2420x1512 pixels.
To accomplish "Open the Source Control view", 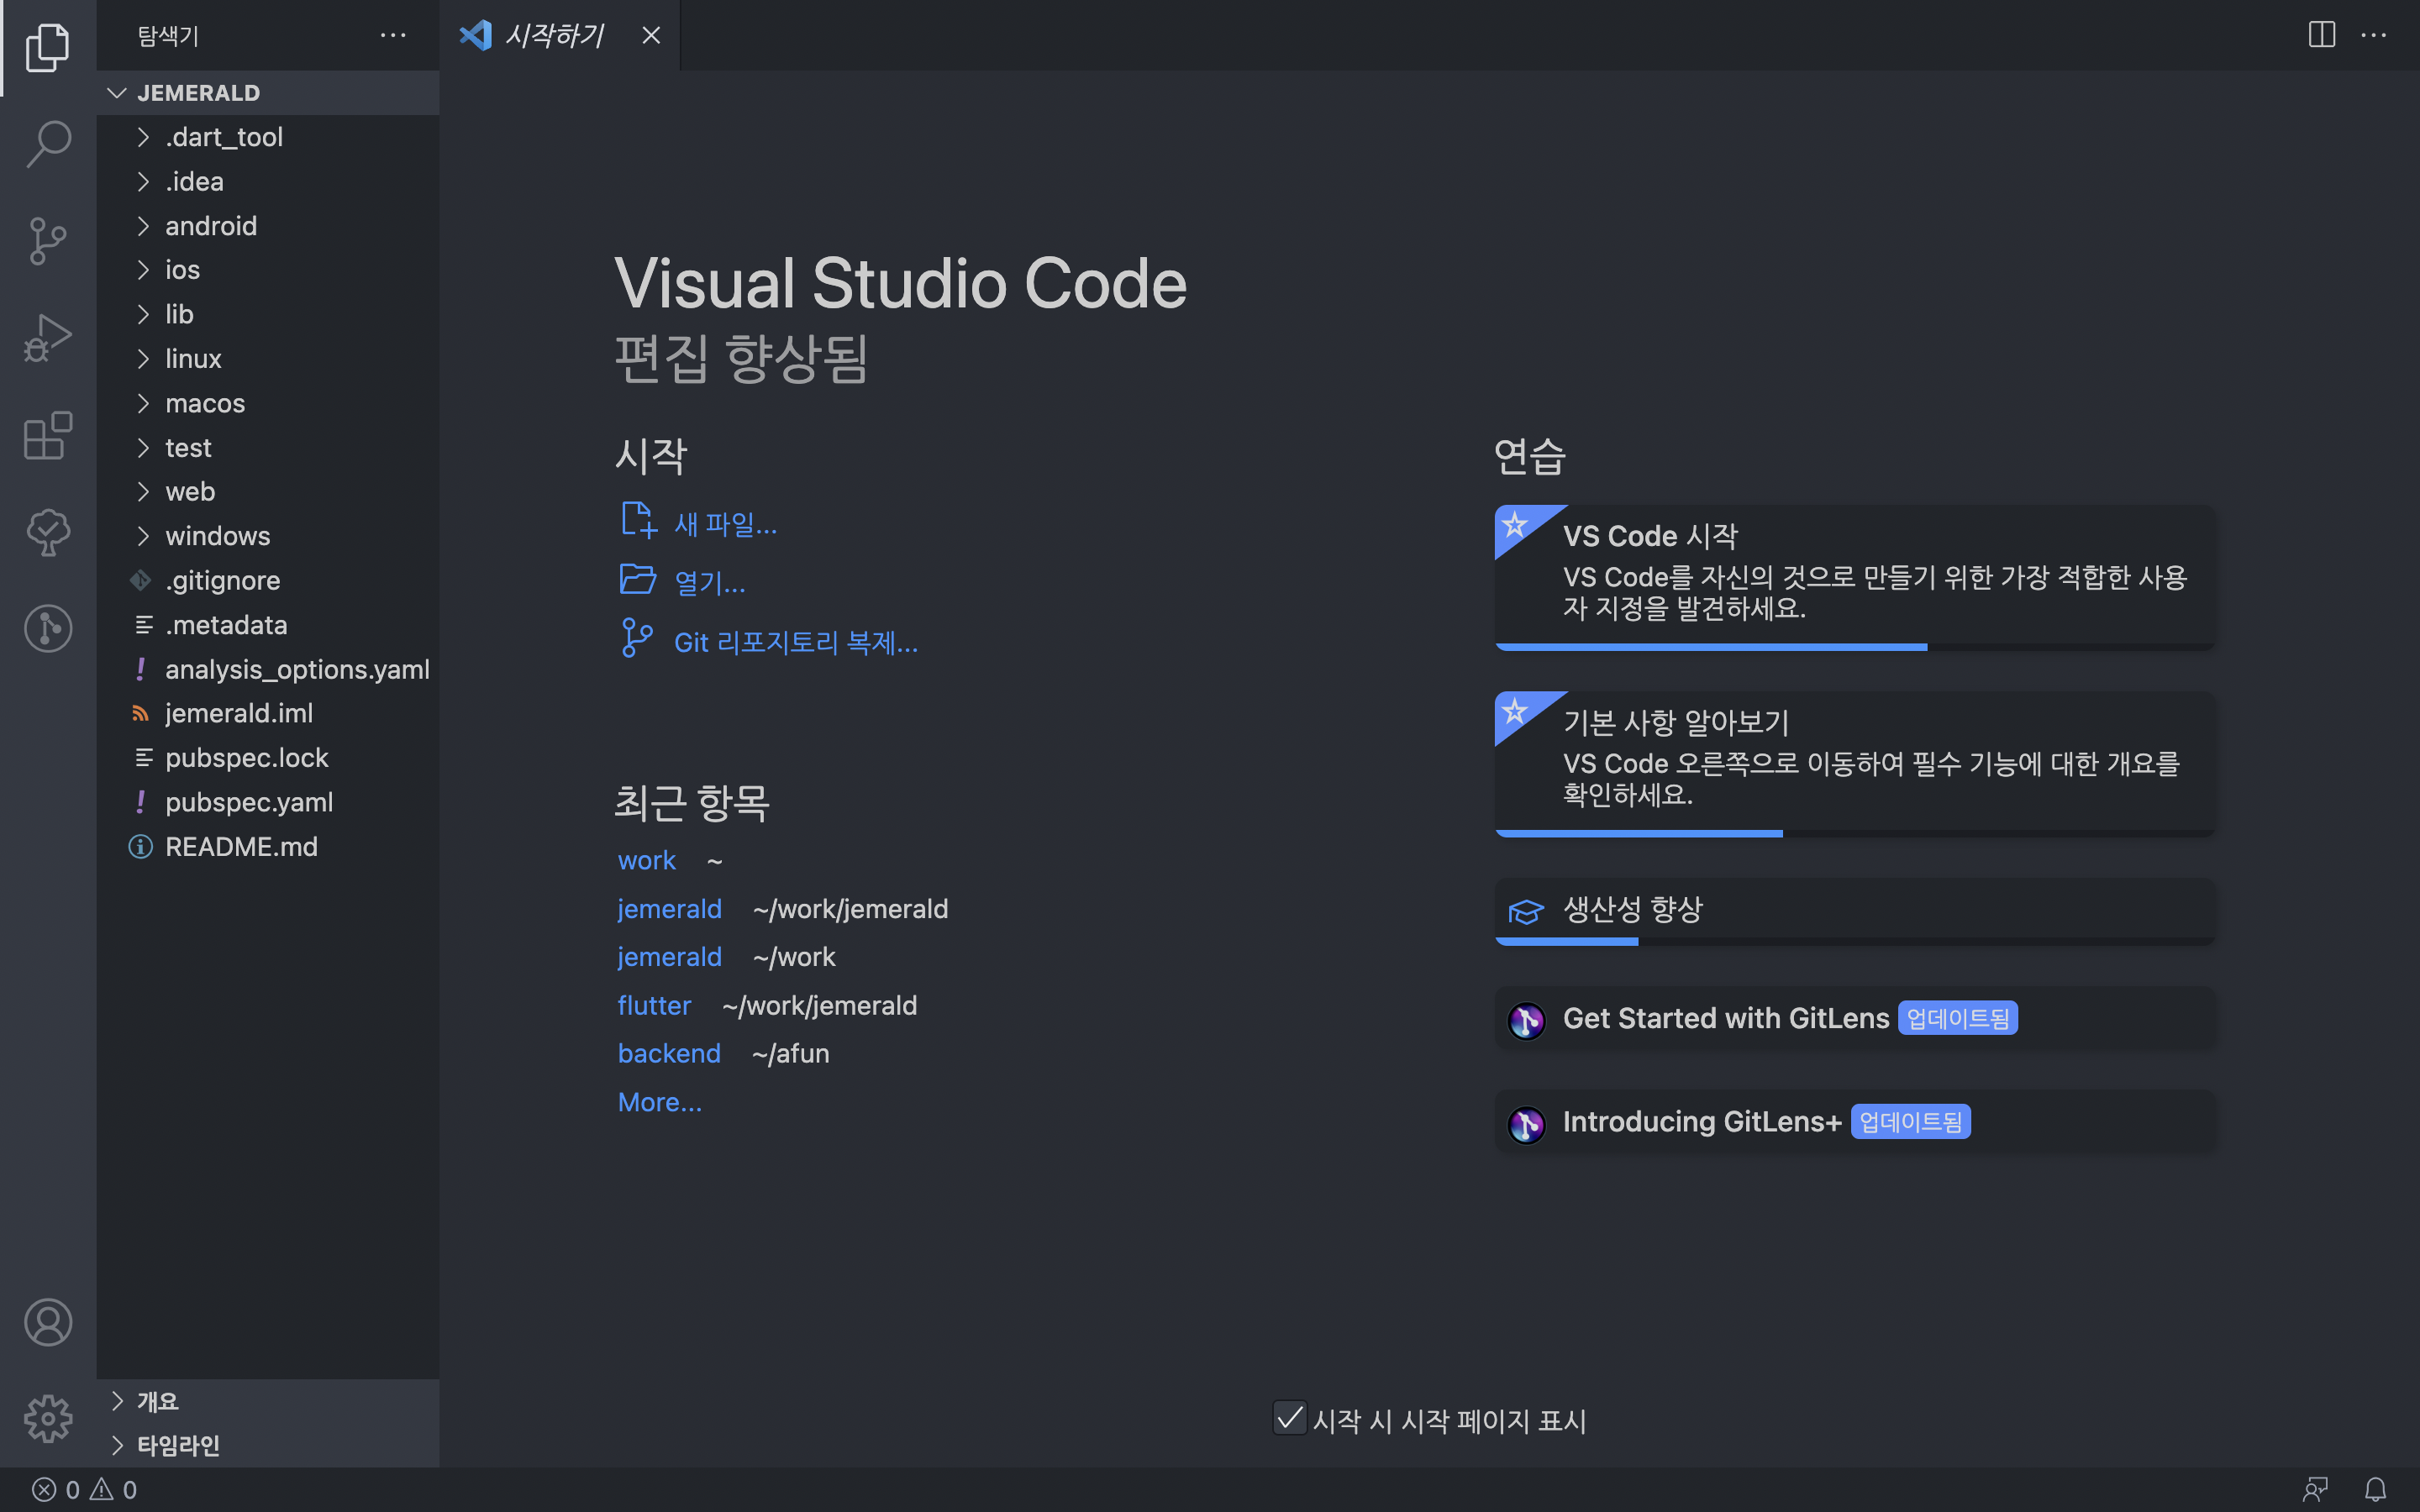I will pyautogui.click(x=48, y=241).
